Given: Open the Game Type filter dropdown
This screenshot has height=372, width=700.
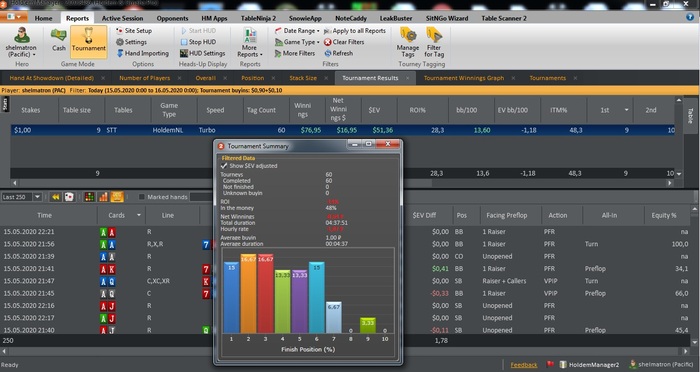Looking at the screenshot, I should coord(297,42).
